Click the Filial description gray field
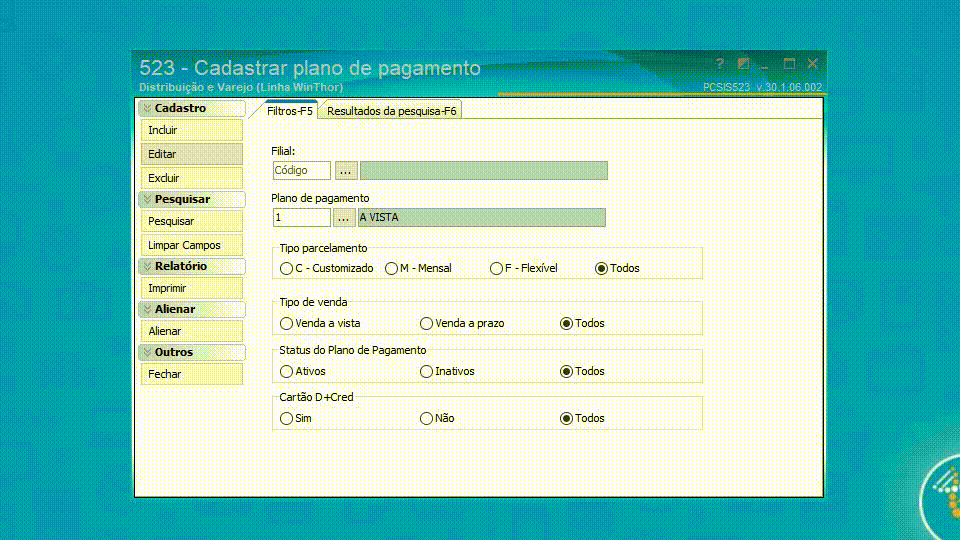The image size is (960, 540). pos(484,170)
